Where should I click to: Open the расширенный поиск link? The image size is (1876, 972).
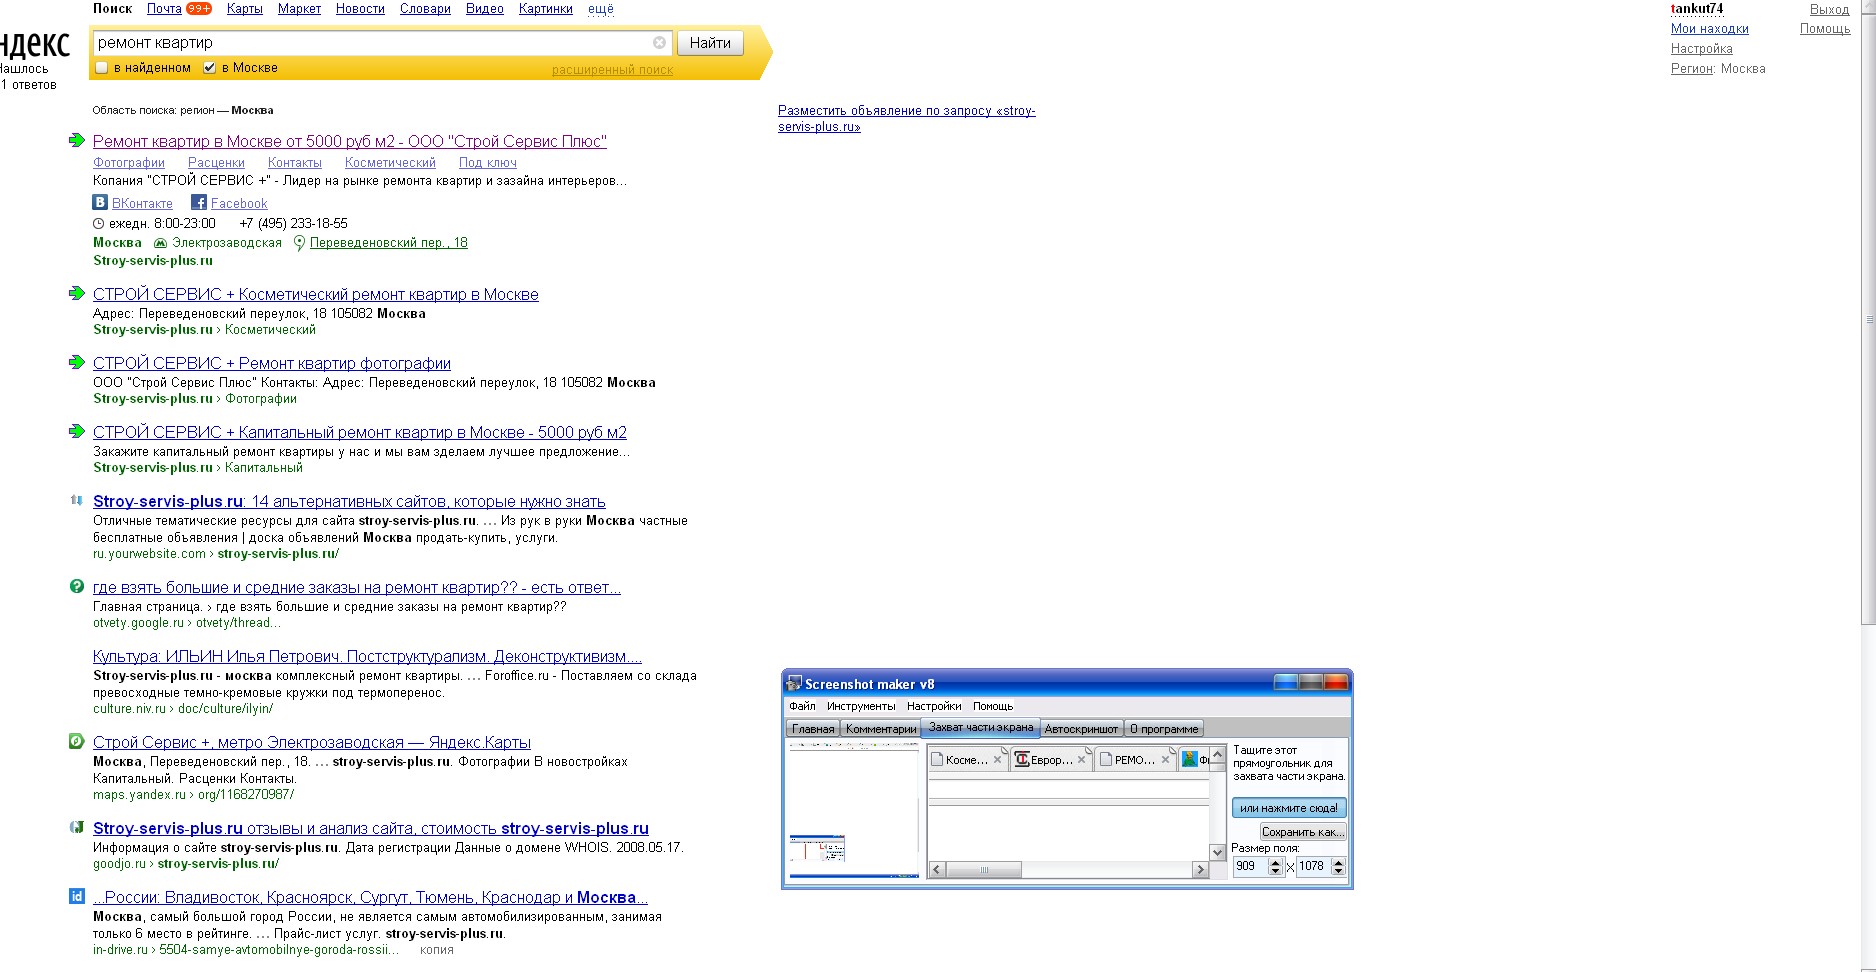coord(612,70)
